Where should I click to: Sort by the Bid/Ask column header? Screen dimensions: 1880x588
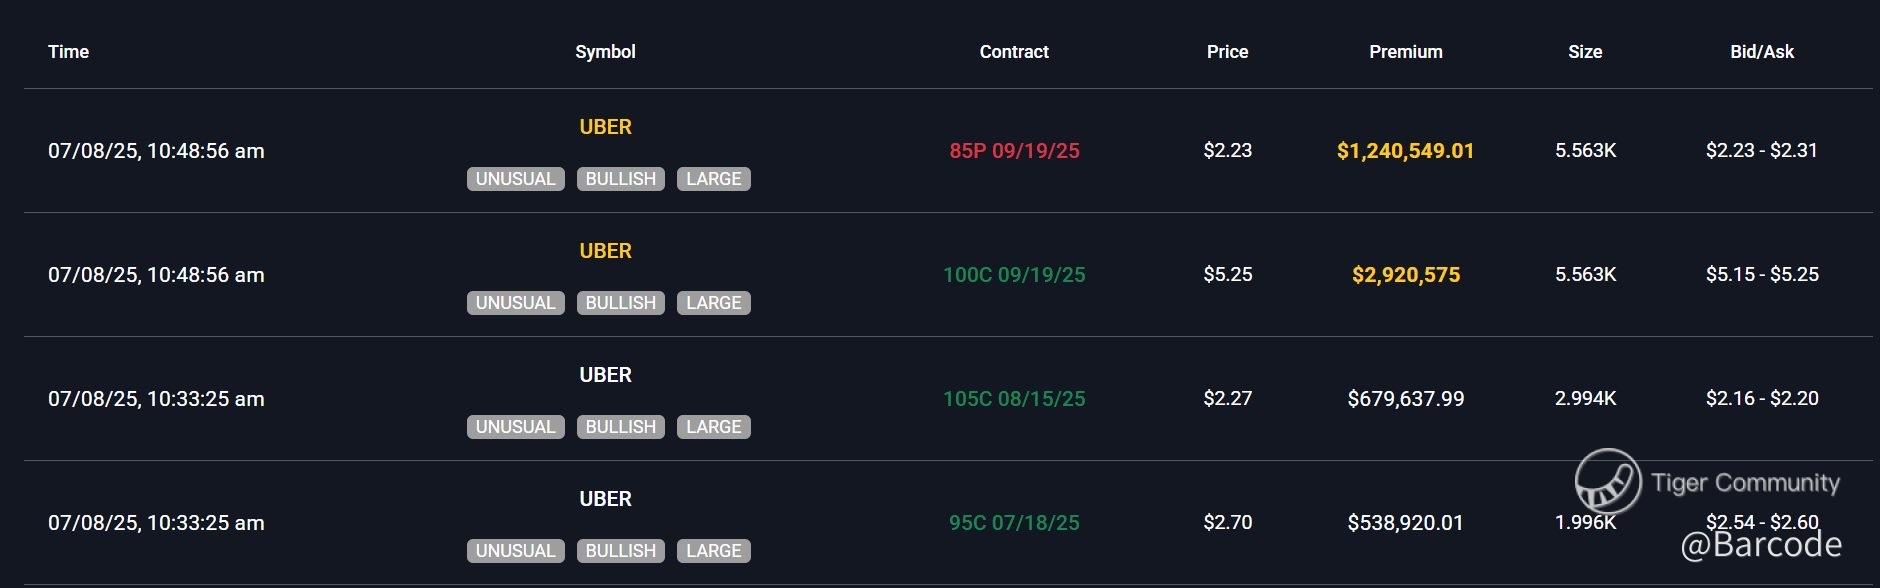pos(1762,52)
